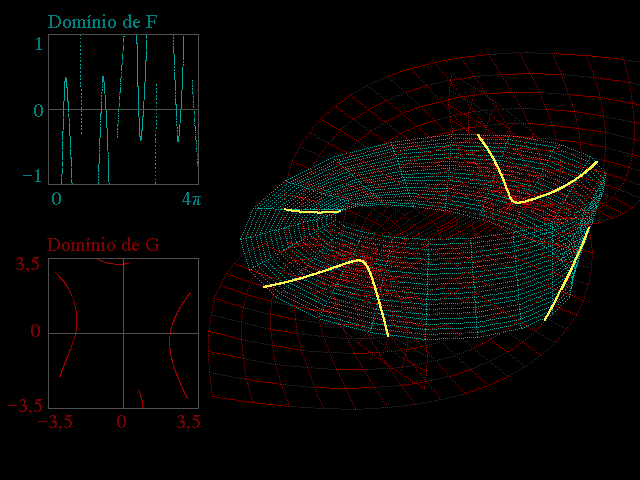This screenshot has height=480, width=640.
Task: Select the cyan domain-of-F plot panel
Action: click(124, 109)
